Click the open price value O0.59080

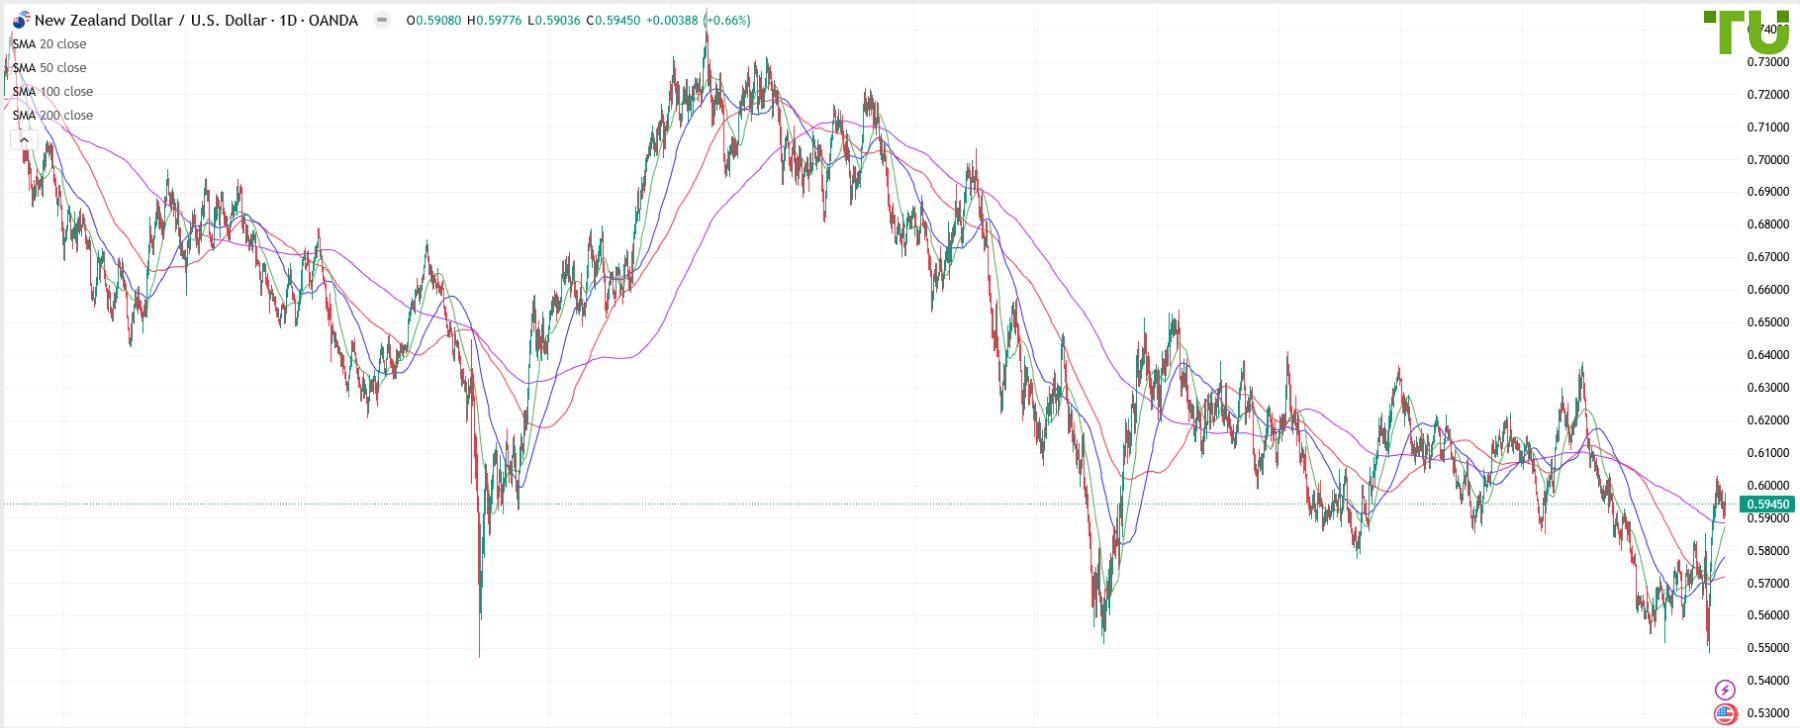pos(434,20)
